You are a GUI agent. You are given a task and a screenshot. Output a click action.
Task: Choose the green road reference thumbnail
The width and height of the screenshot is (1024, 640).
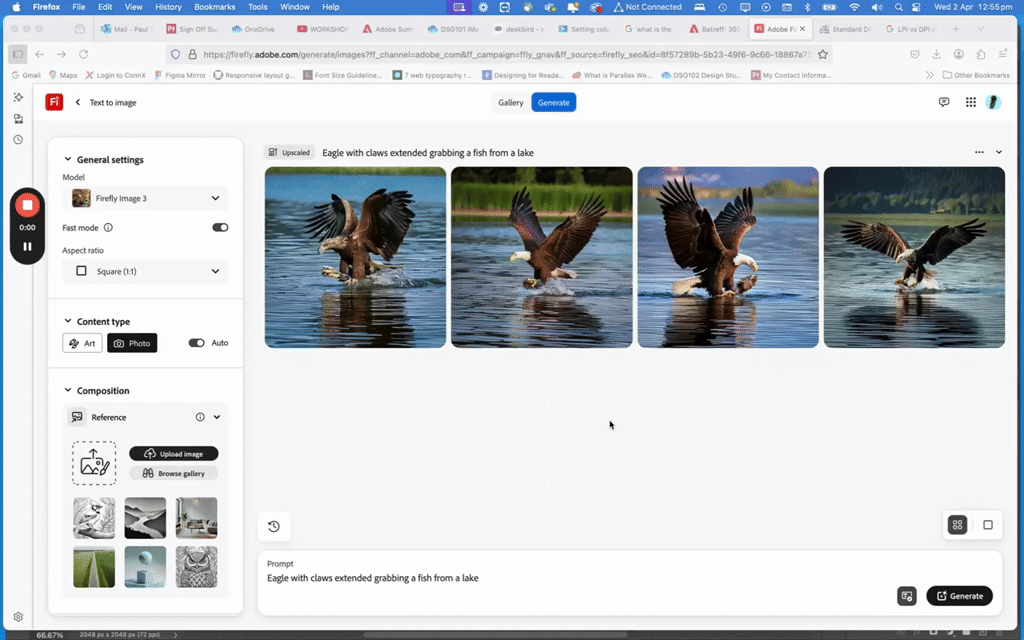coord(94,567)
